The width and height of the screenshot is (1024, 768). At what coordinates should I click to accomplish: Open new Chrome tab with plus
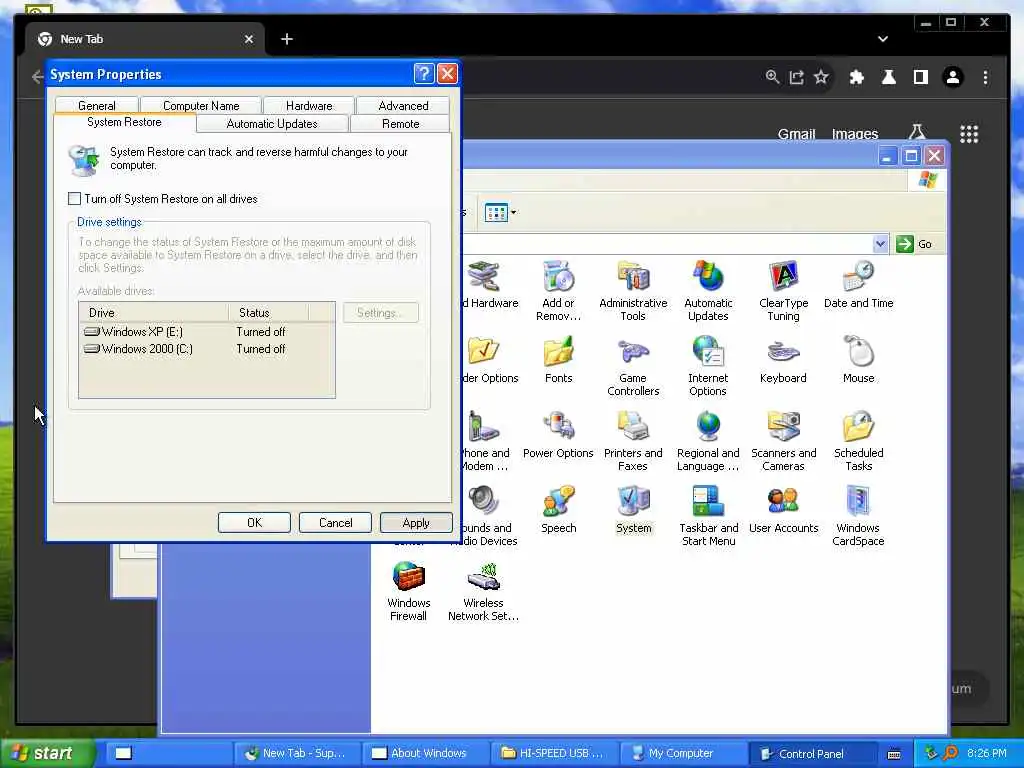[x=287, y=39]
